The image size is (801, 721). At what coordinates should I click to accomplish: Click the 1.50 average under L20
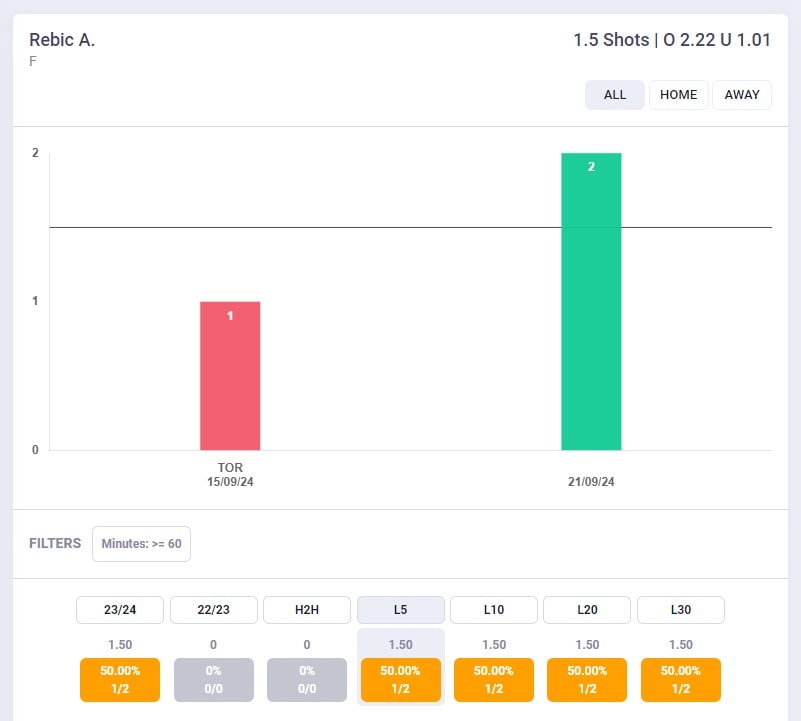coord(587,645)
